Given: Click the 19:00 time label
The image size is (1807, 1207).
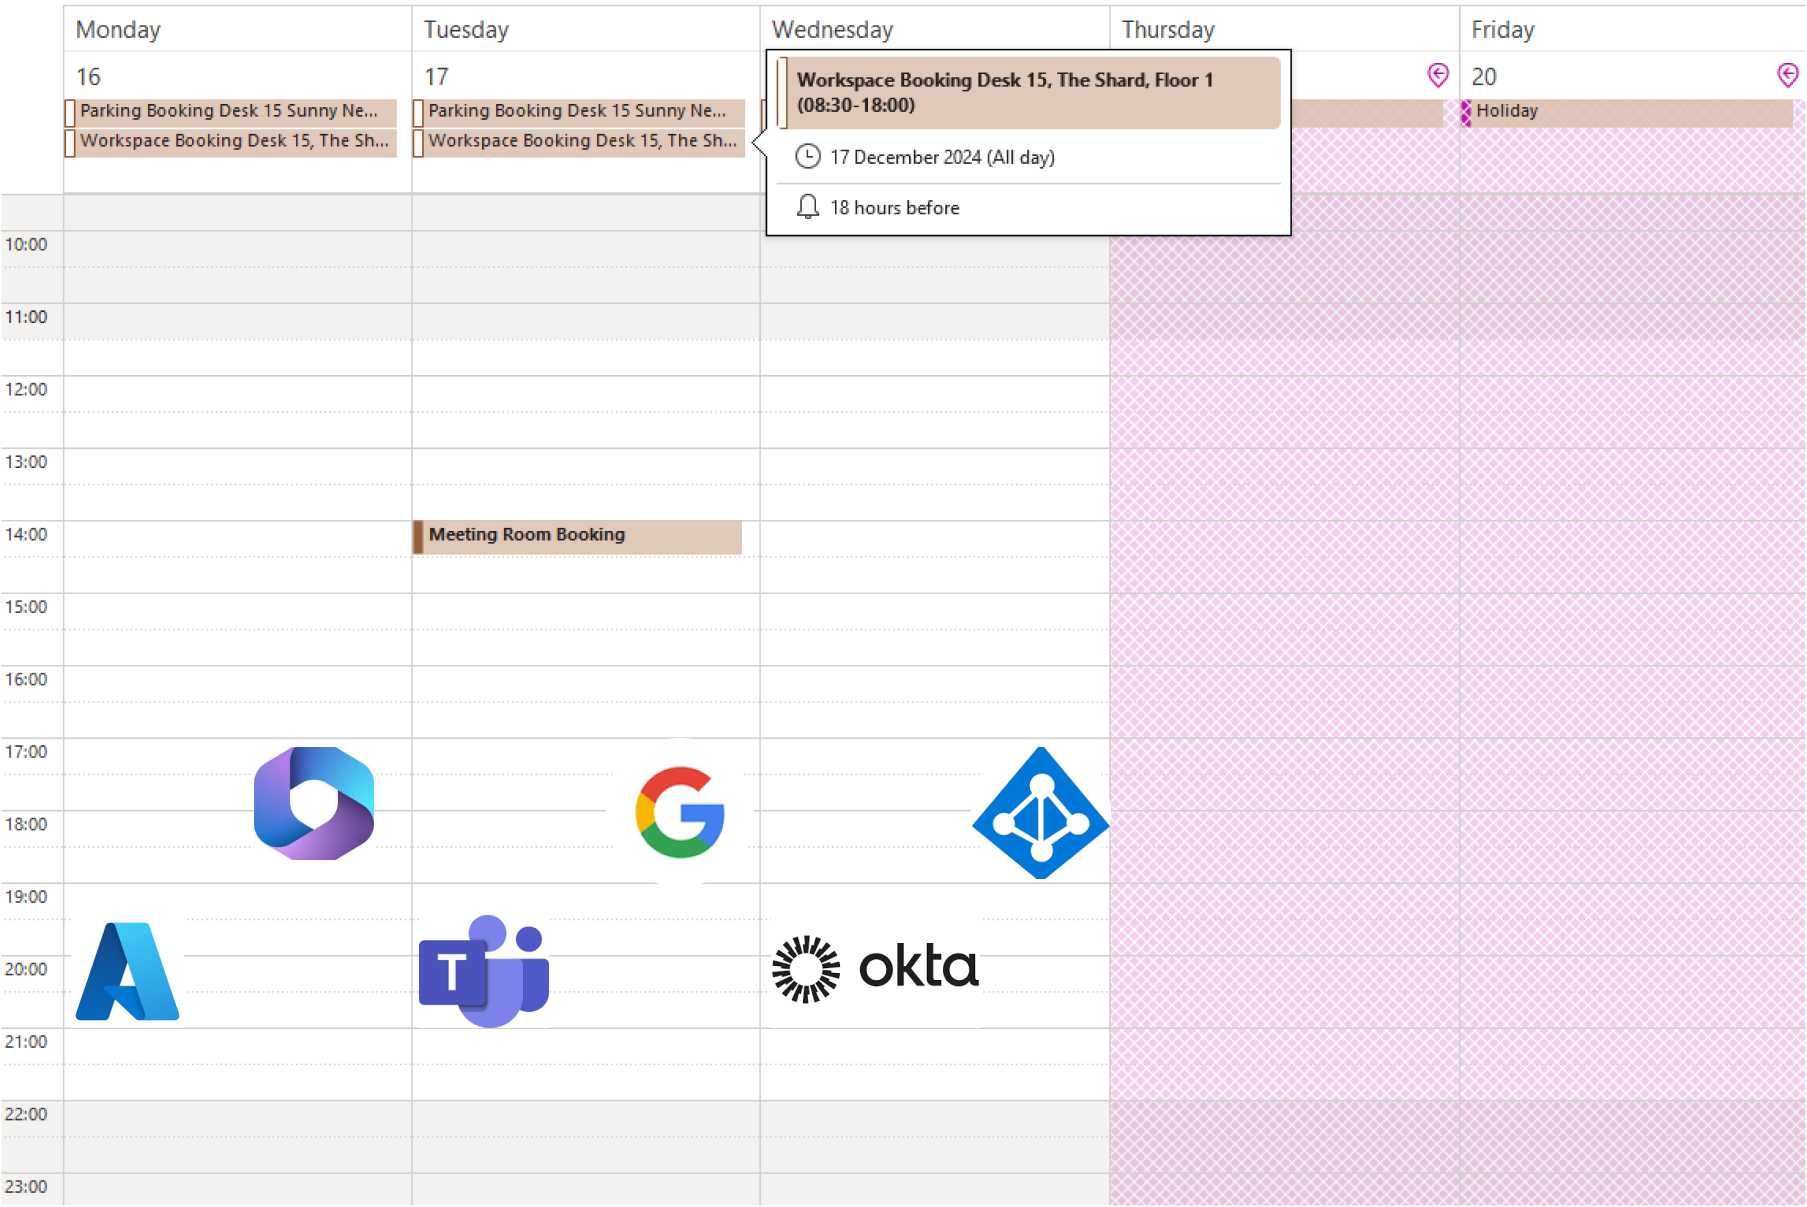Looking at the screenshot, I should [x=26, y=897].
